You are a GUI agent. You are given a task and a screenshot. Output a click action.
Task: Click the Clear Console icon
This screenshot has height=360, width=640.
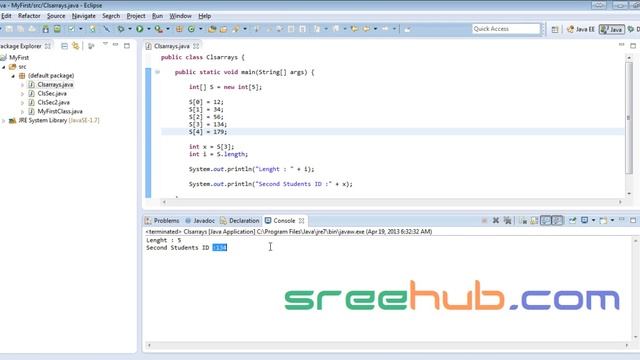523,220
